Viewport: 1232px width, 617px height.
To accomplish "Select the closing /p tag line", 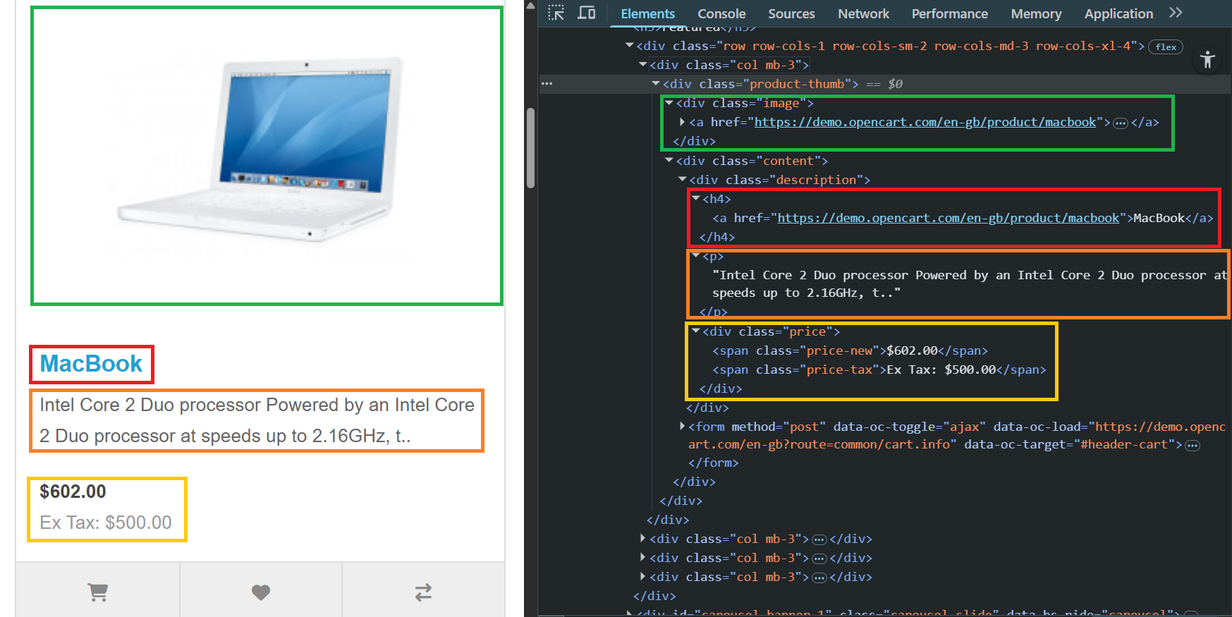I will 714,313.
